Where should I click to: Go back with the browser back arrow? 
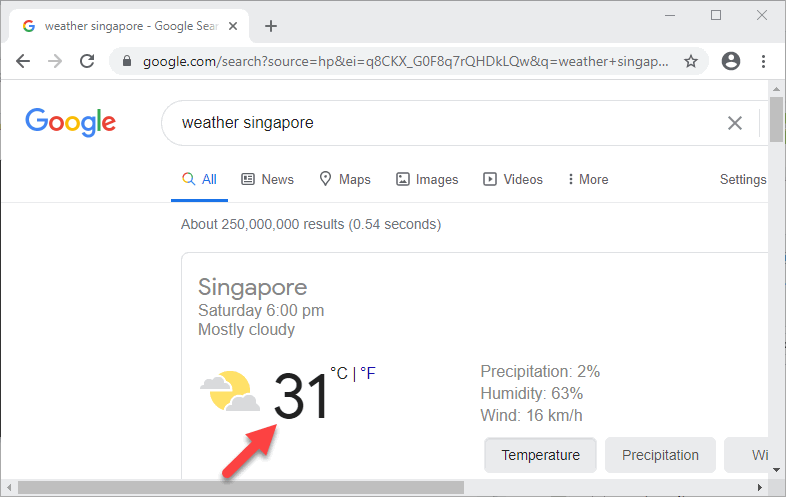23,61
